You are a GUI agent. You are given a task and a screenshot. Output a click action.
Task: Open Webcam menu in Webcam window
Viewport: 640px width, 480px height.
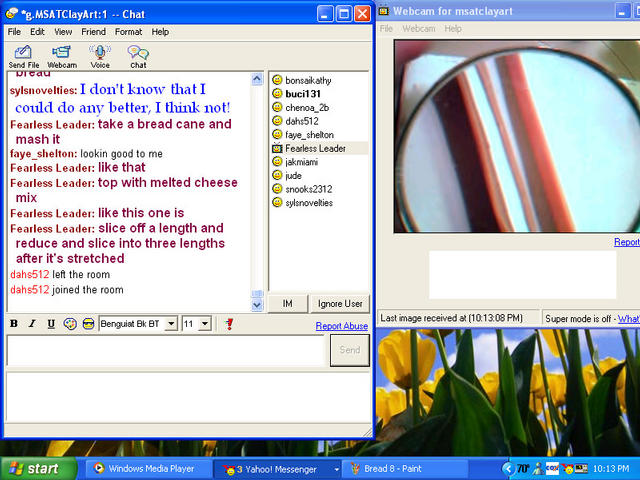(418, 29)
